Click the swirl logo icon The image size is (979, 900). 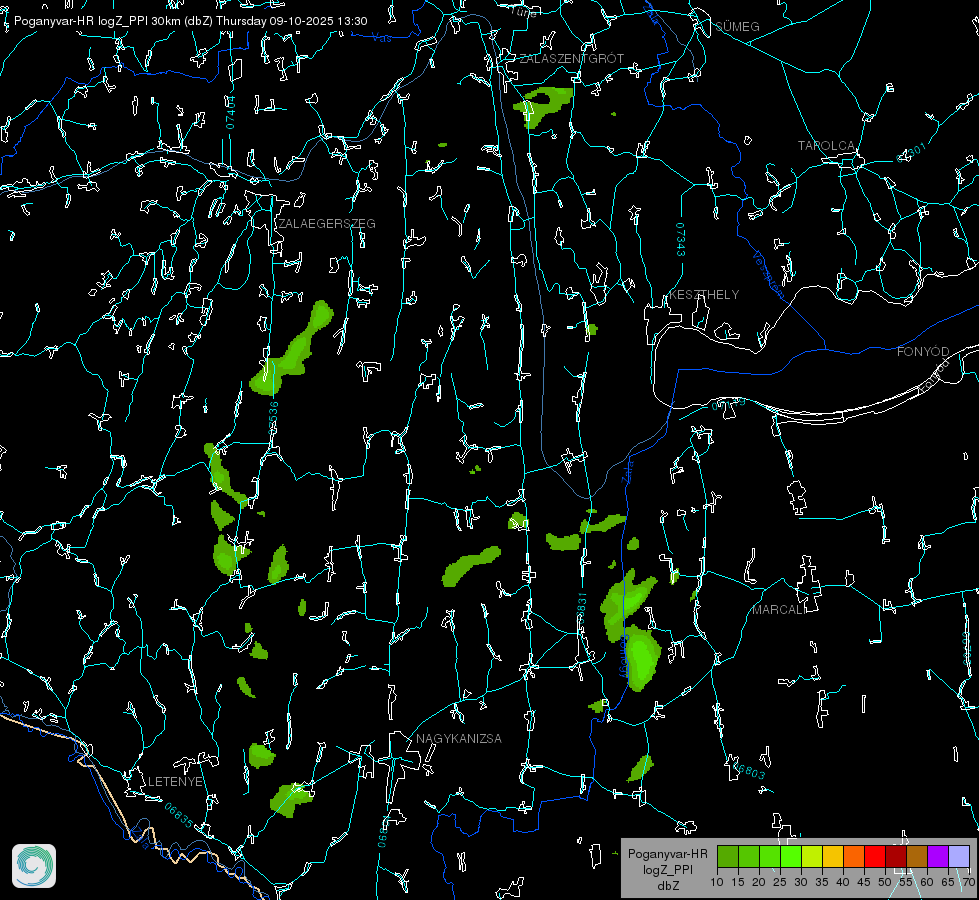(x=34, y=866)
